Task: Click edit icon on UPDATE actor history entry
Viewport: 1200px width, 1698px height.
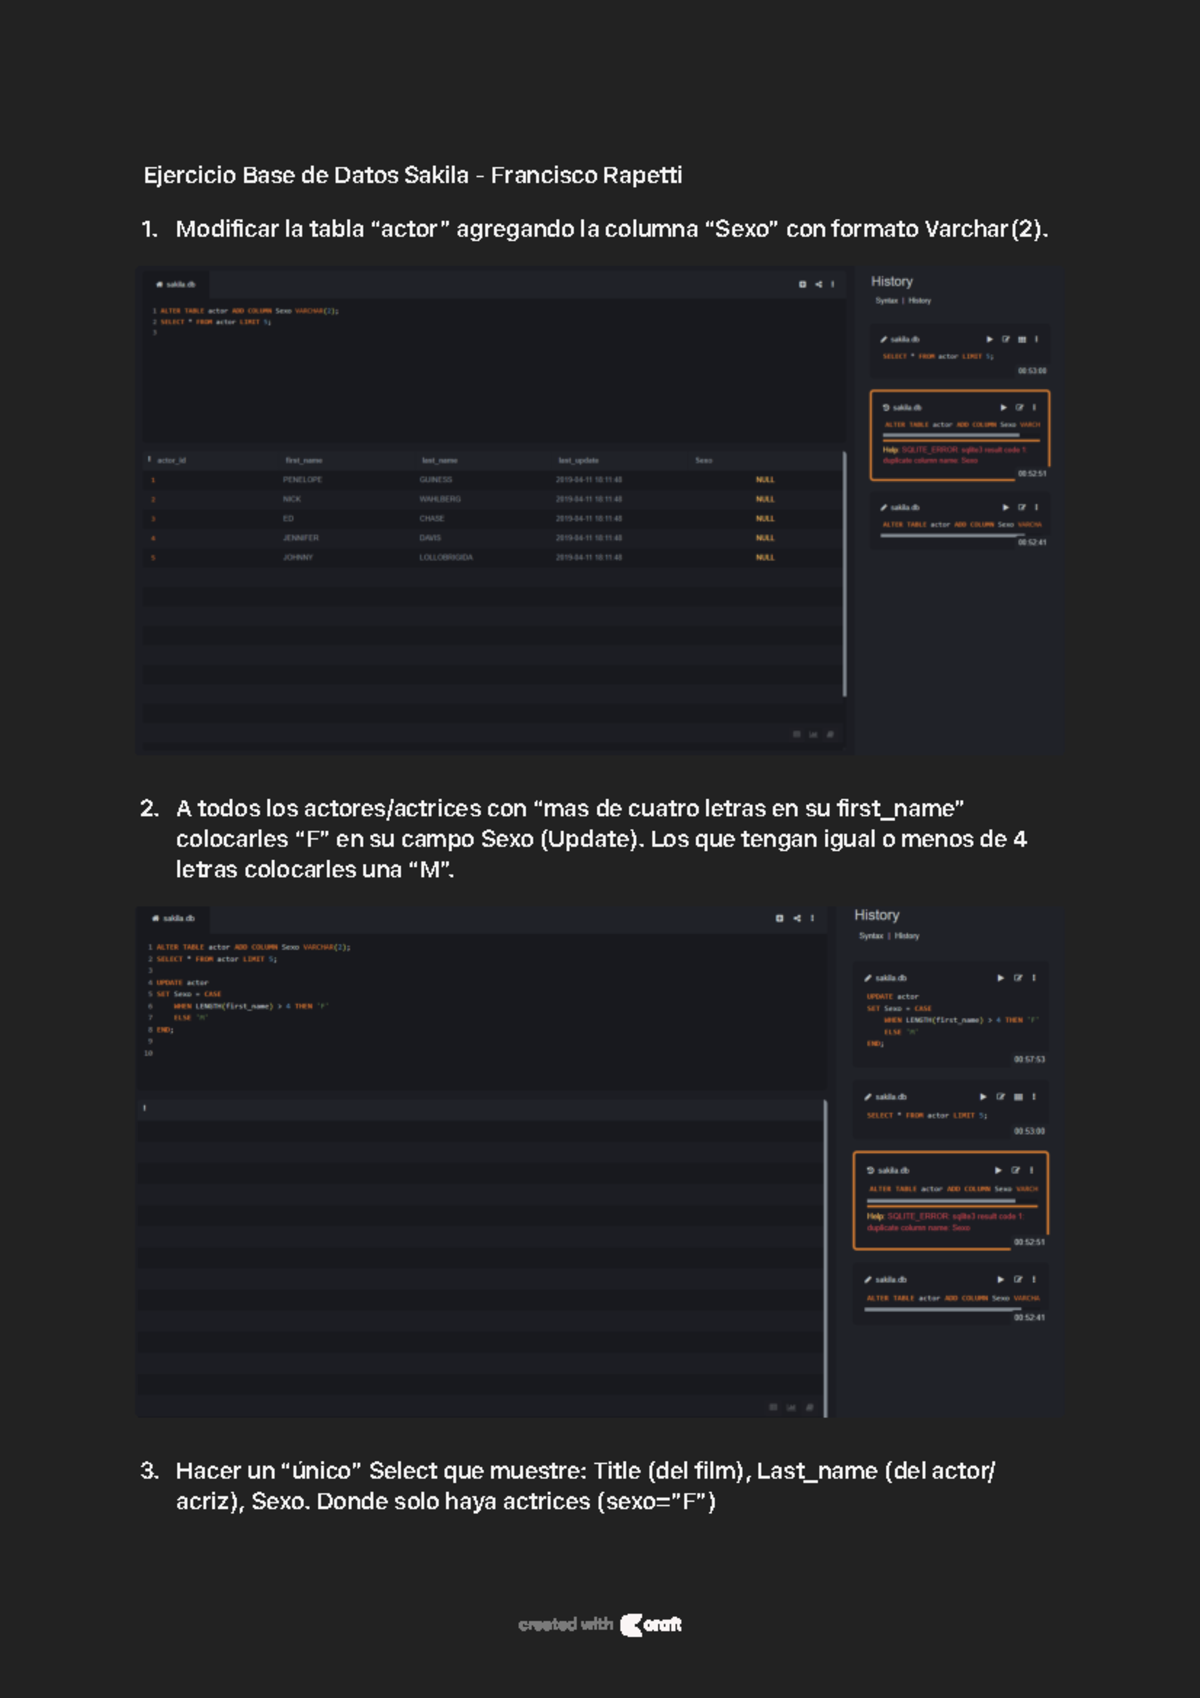Action: pyautogui.click(x=1018, y=978)
